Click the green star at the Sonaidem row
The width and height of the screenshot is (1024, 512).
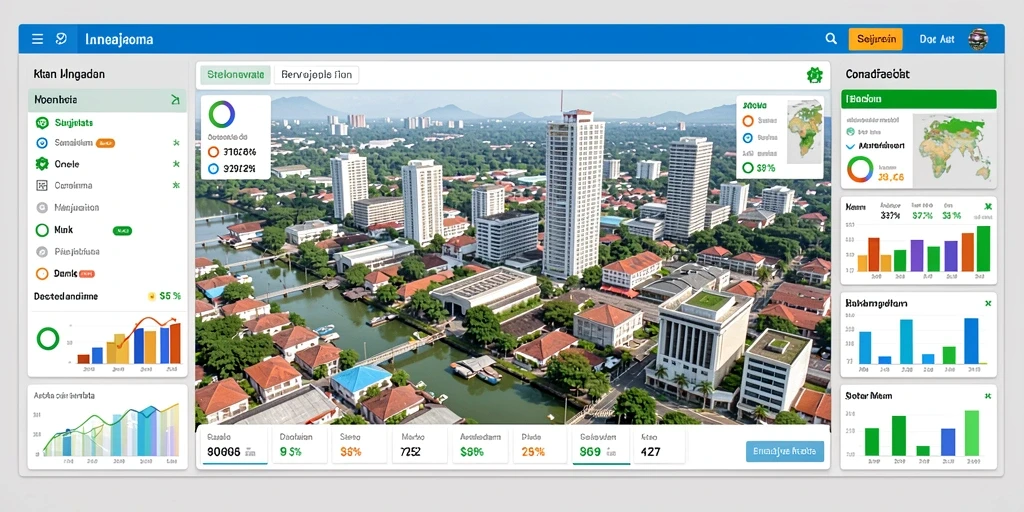[176, 143]
